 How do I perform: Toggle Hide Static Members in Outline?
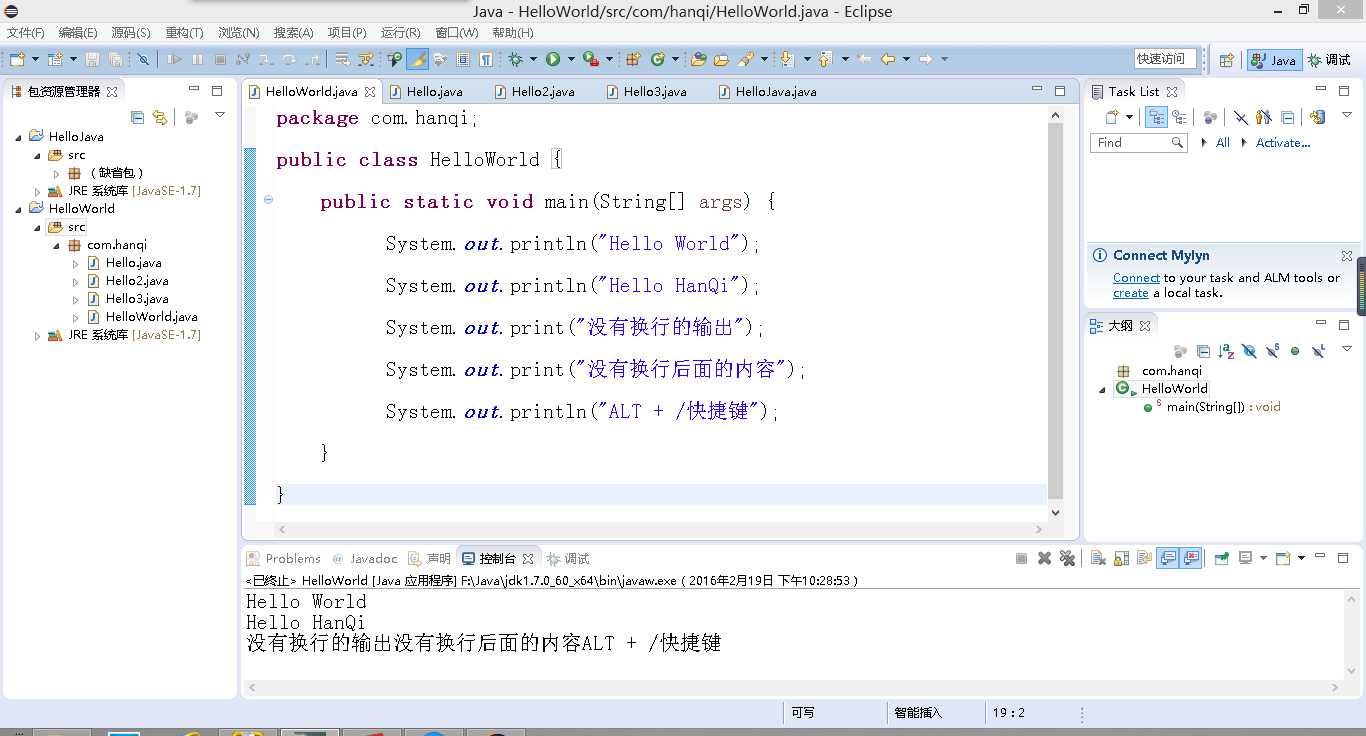click(1272, 351)
